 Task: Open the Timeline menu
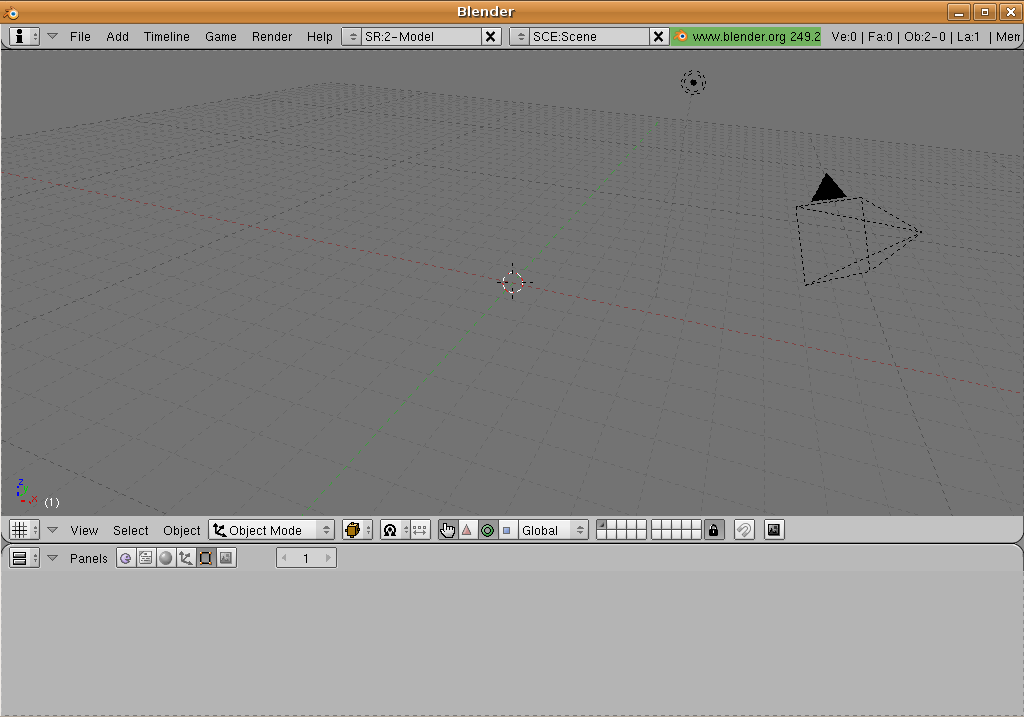(167, 37)
